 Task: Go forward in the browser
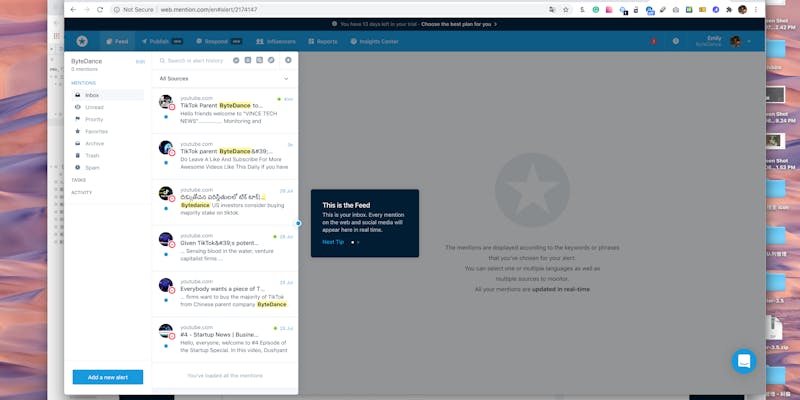pyautogui.click(x=86, y=10)
